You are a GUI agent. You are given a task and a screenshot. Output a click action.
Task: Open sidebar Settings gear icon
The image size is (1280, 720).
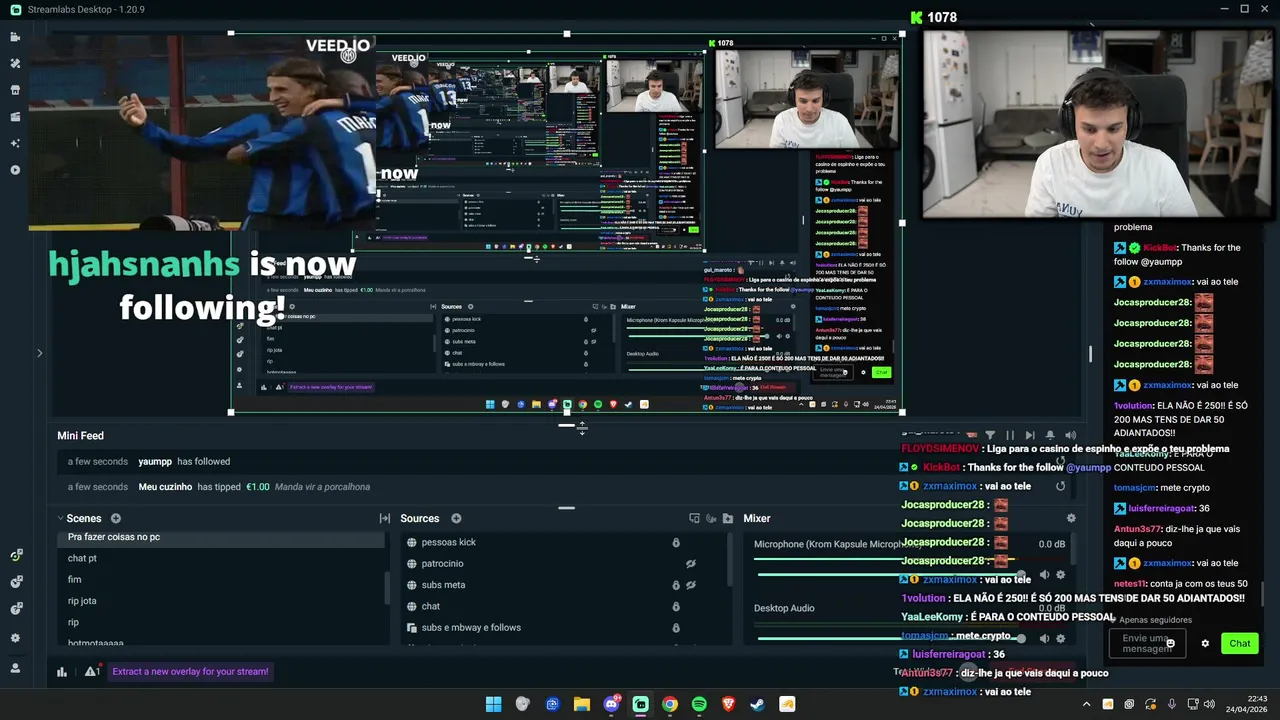pos(15,638)
